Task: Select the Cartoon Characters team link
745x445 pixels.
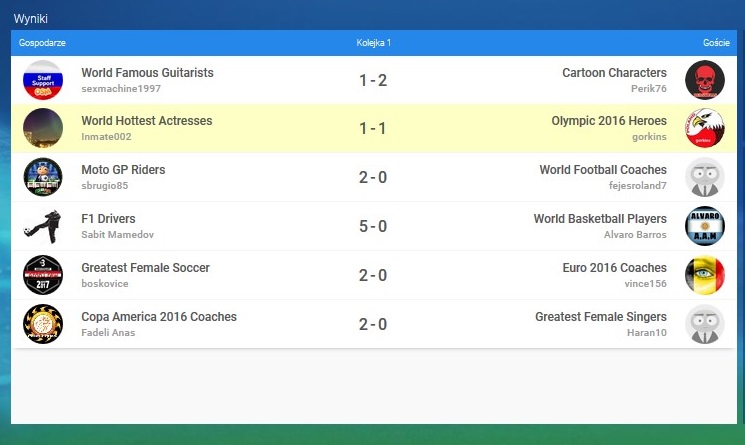Action: 614,73
